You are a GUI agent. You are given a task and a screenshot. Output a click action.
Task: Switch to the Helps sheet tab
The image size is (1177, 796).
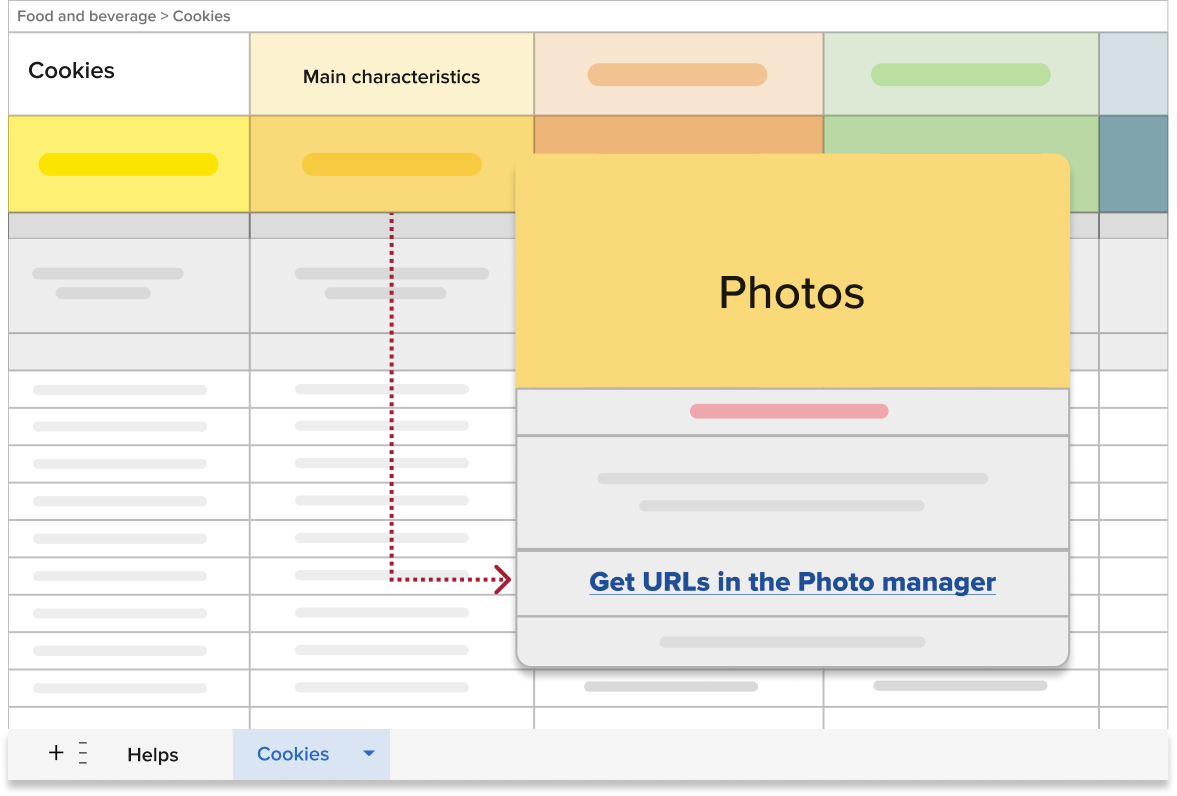tap(152, 755)
